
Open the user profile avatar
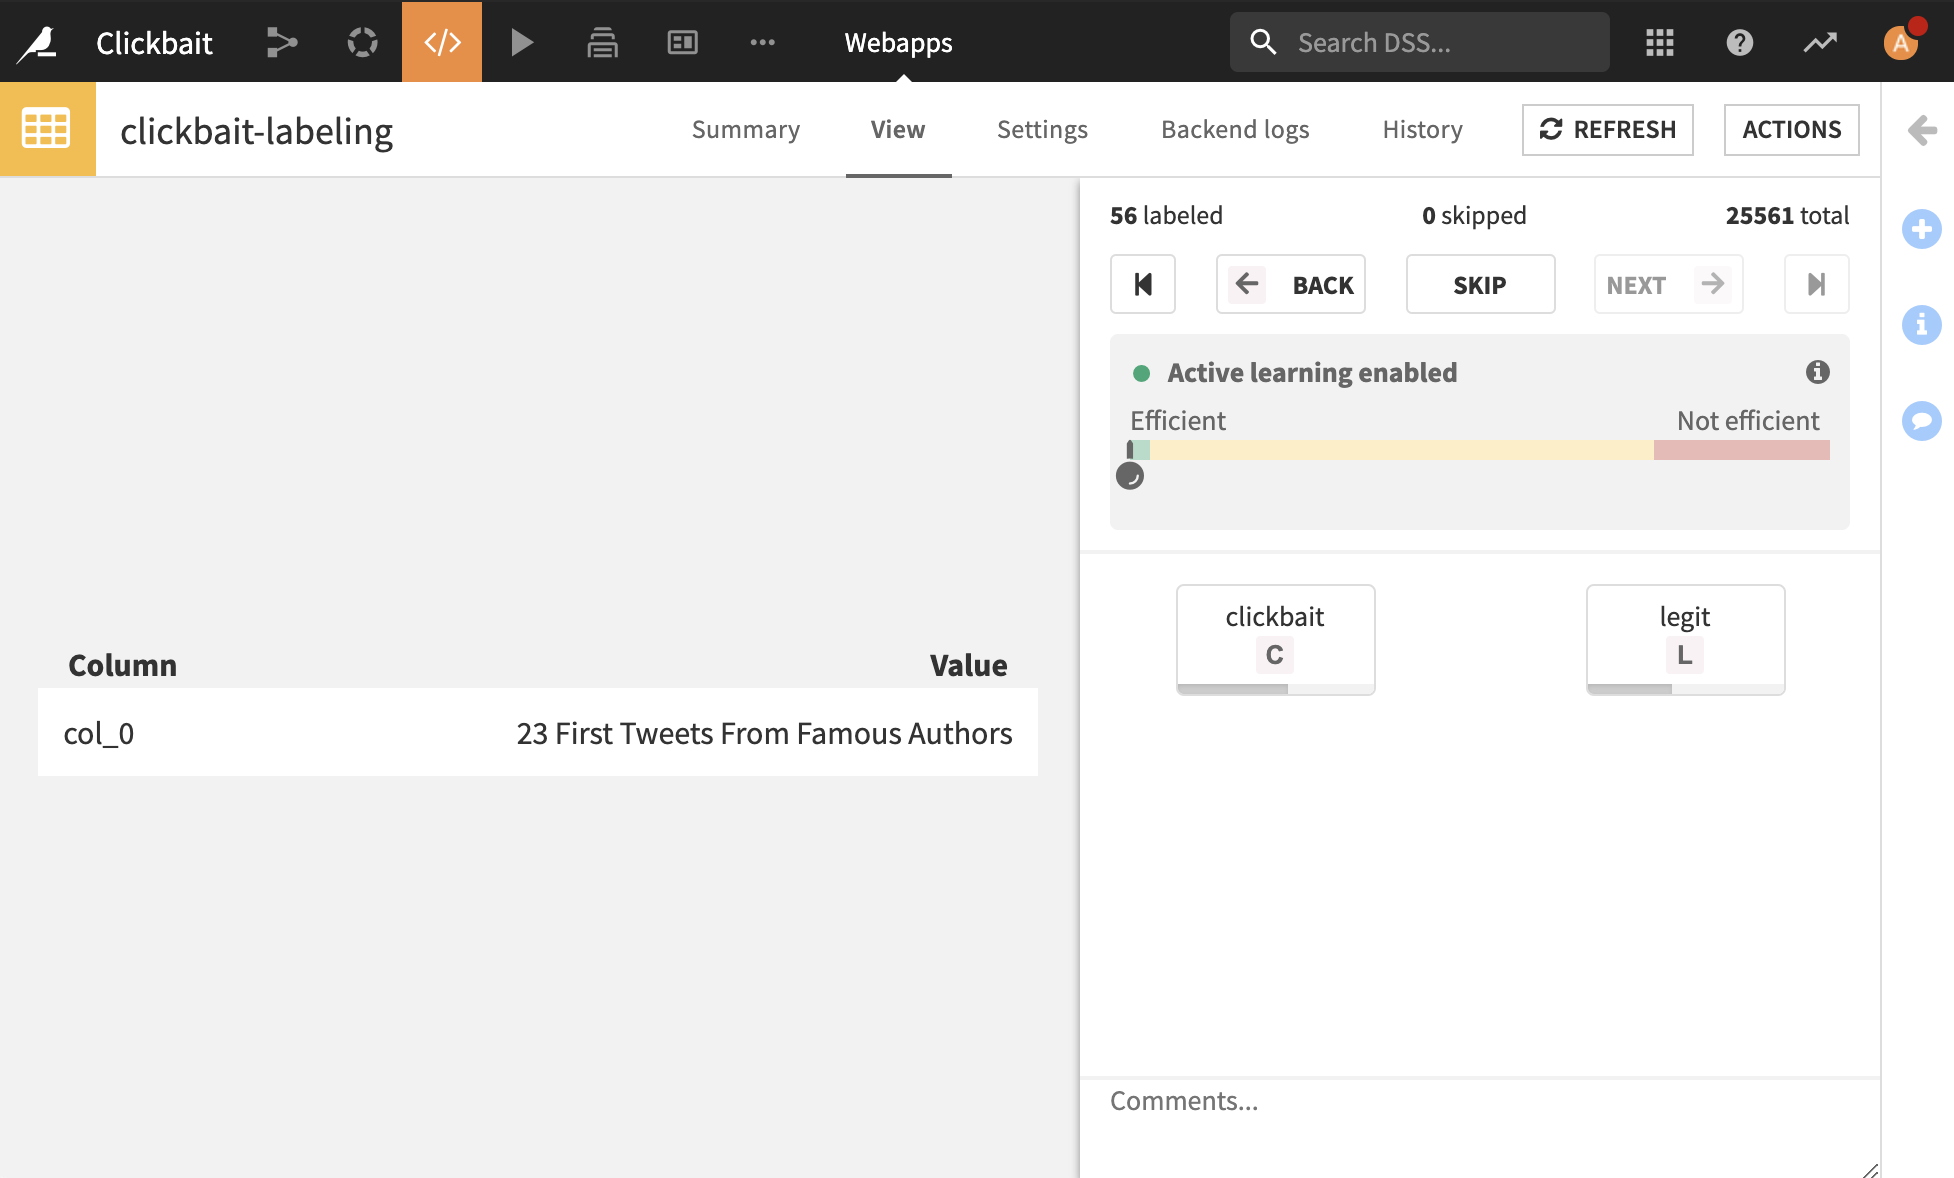click(1901, 42)
